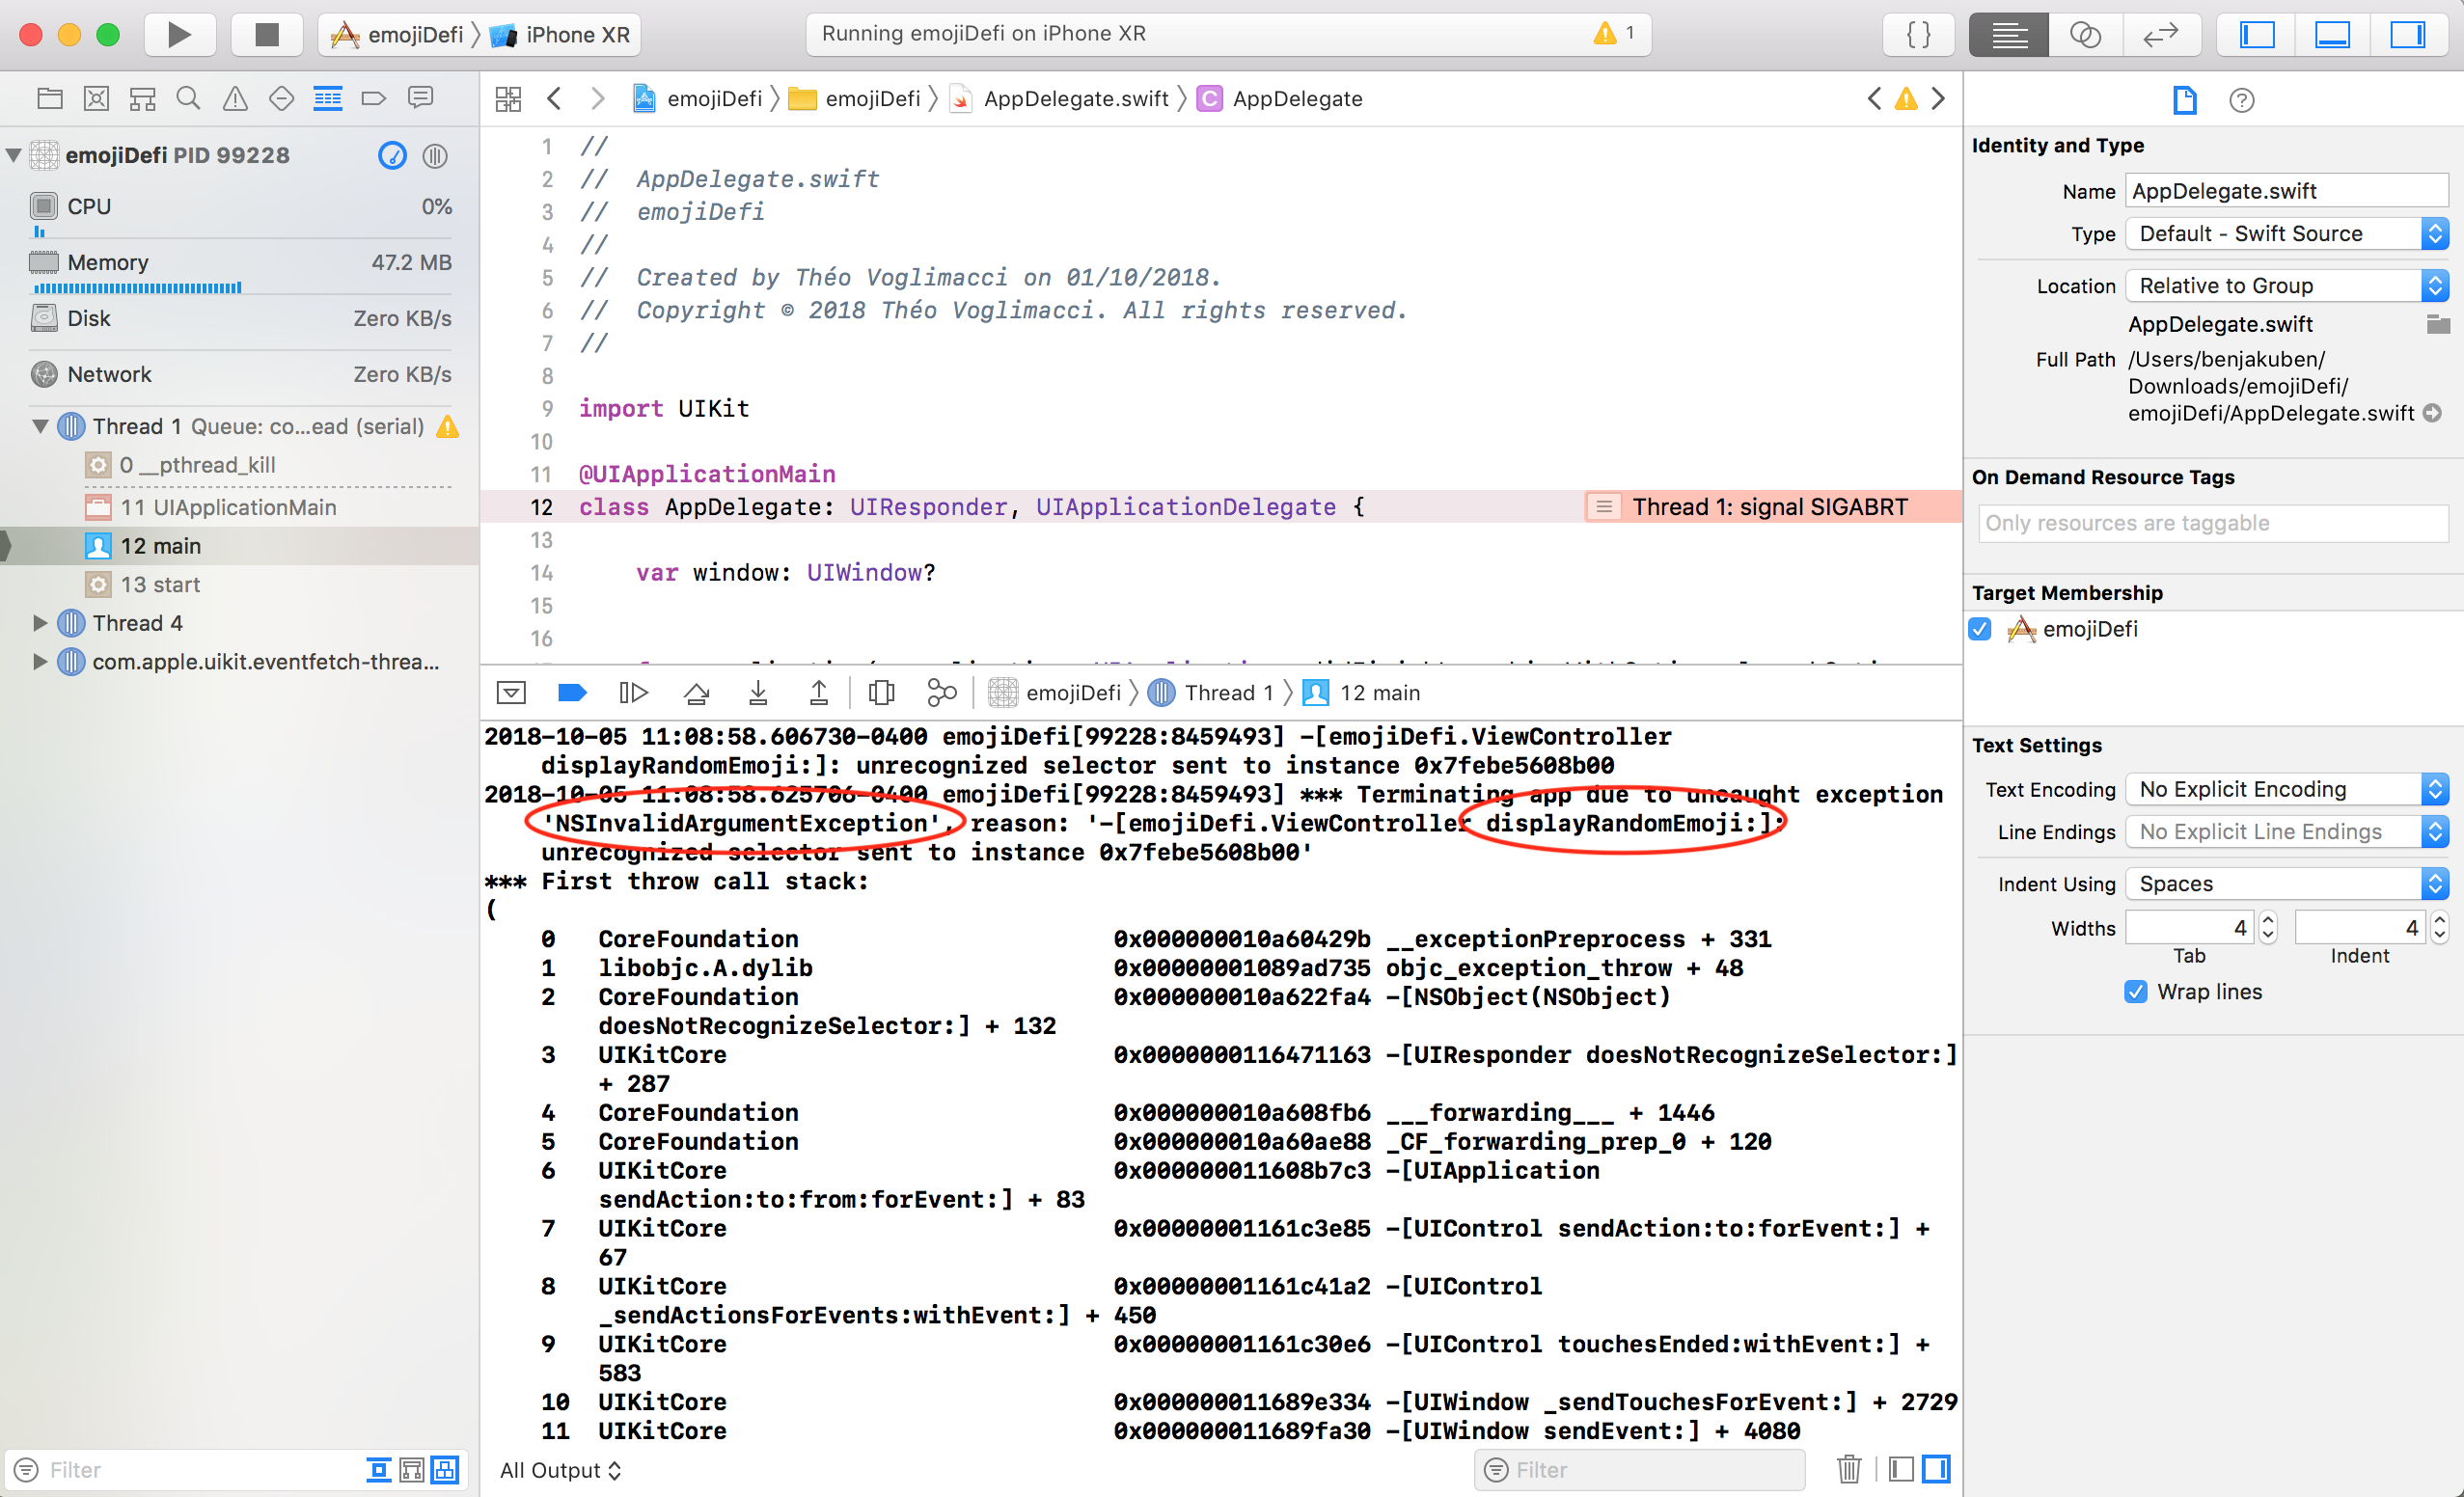Click the console Filter field
The height and width of the screenshot is (1497, 2464).
(1640, 1470)
